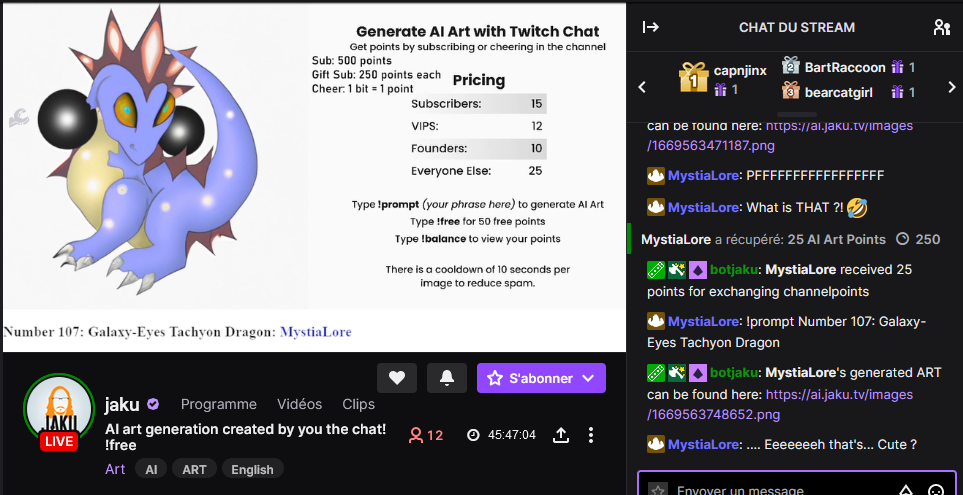Viewport: 963px width, 495px height.
Task: Click the Art category link
Action: coord(115,469)
